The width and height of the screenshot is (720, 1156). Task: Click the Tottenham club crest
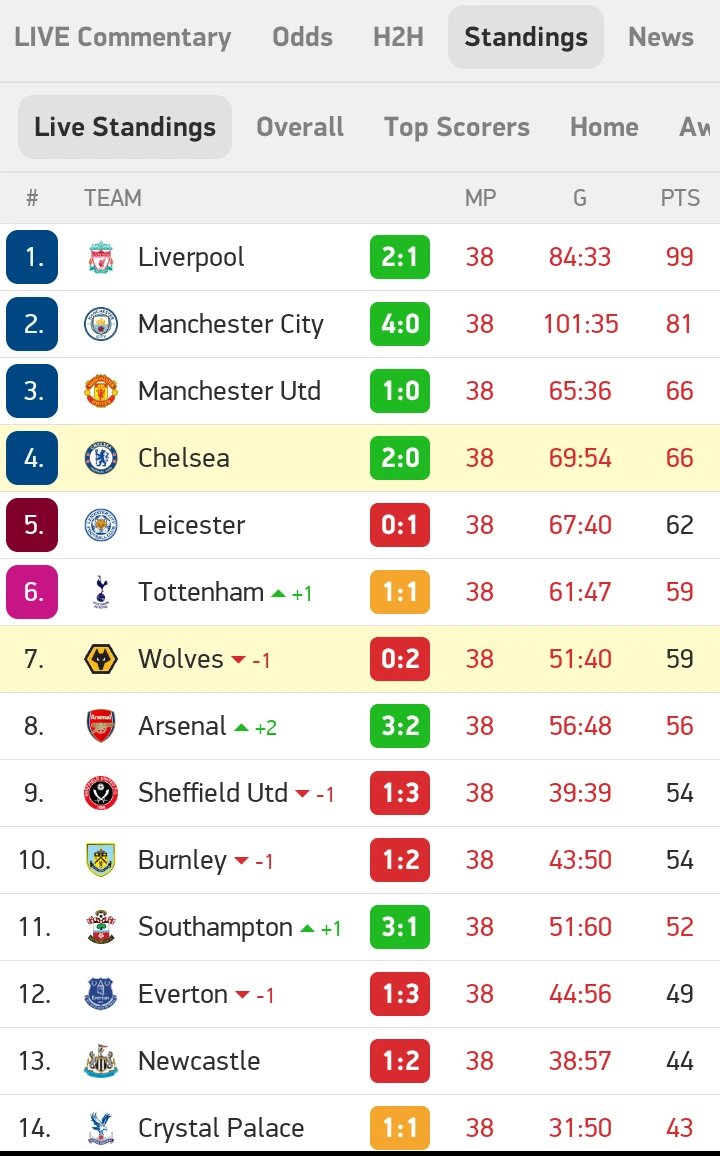click(x=101, y=592)
